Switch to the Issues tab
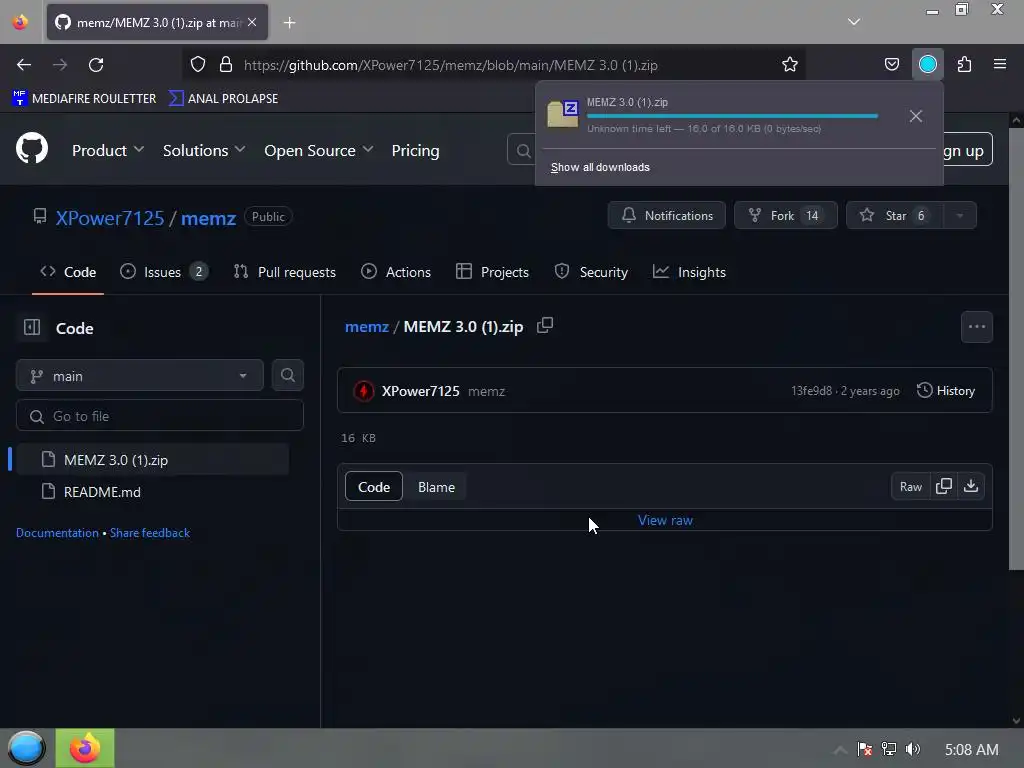Image resolution: width=1024 pixels, height=768 pixels. (x=164, y=272)
